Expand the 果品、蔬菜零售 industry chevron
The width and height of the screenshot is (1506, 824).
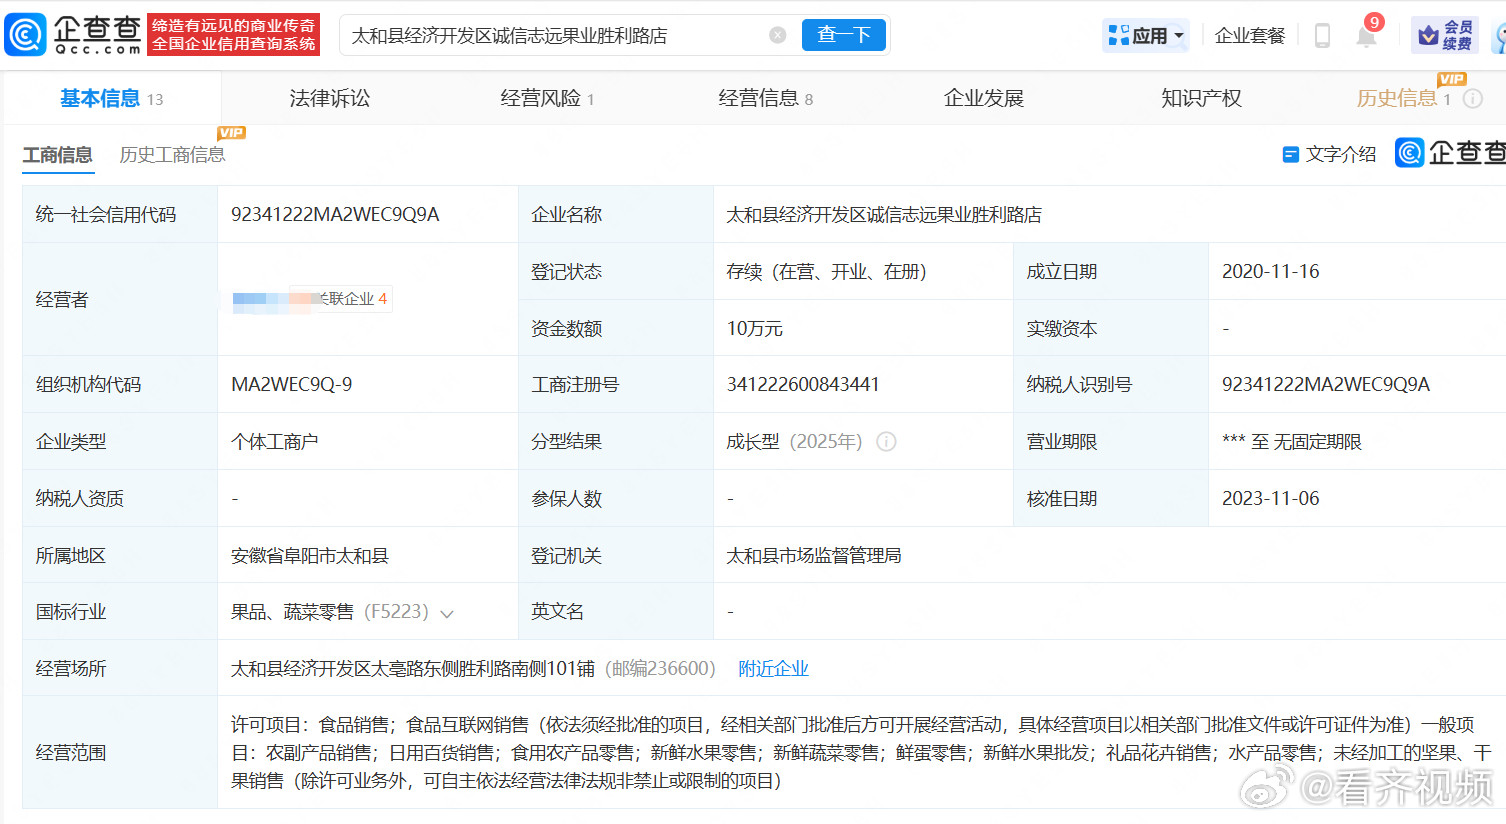(447, 613)
